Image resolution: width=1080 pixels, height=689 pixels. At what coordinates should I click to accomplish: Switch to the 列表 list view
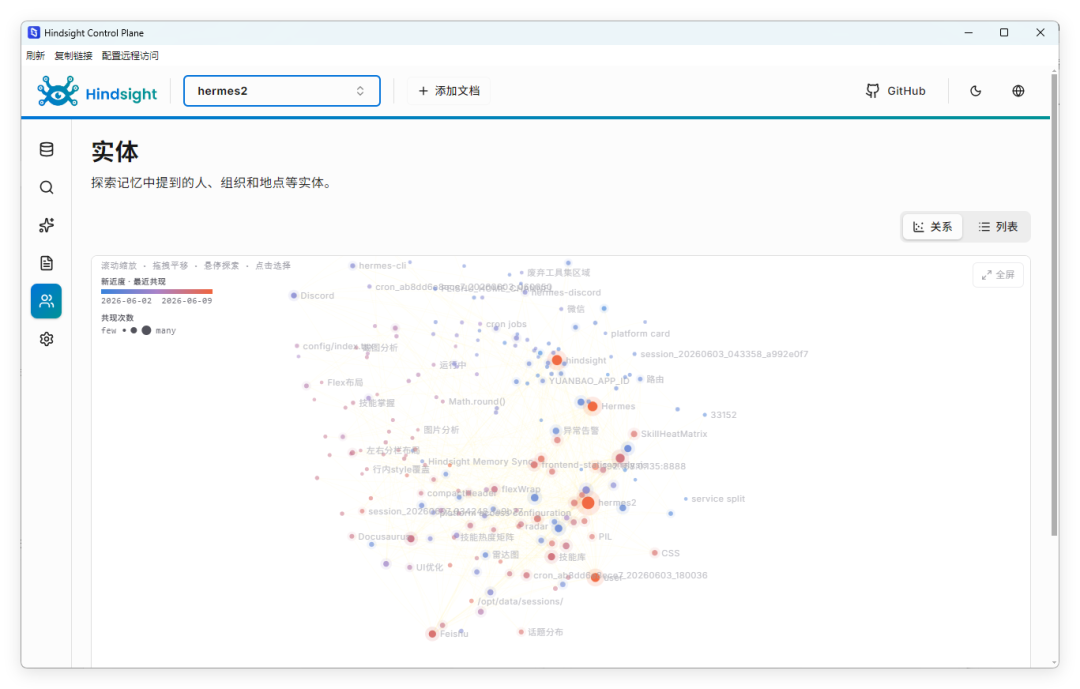point(998,227)
